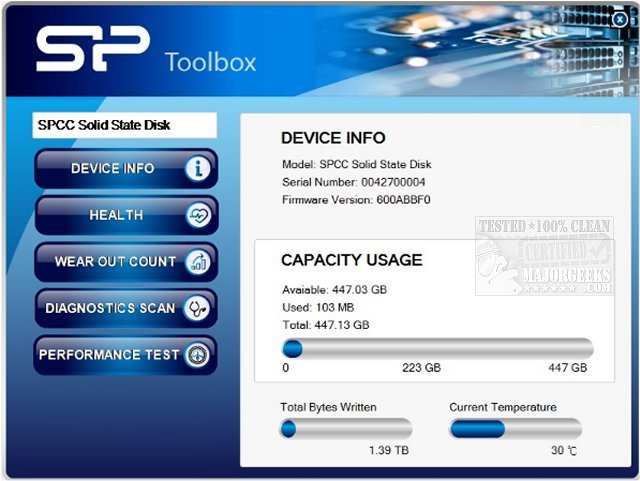Open the HEALTH section

pyautogui.click(x=127, y=215)
